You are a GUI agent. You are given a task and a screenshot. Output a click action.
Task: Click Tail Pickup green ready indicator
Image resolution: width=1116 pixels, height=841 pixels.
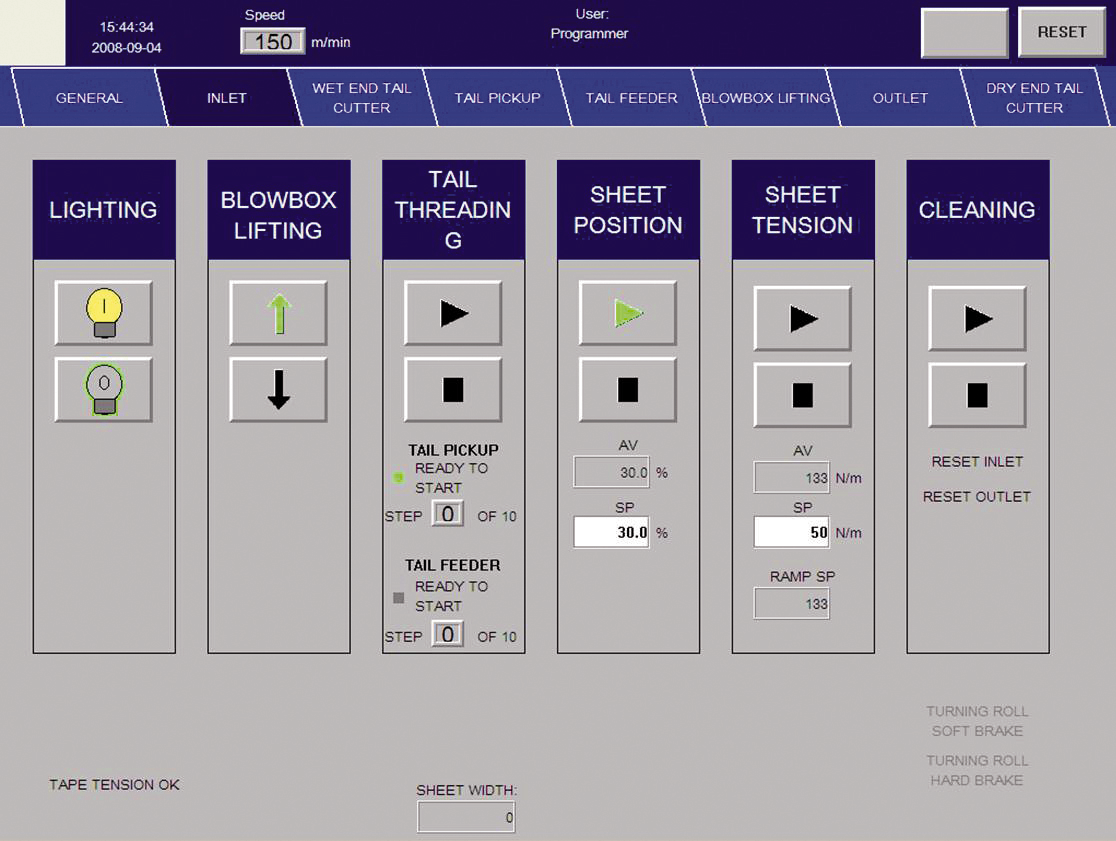pyautogui.click(x=399, y=477)
